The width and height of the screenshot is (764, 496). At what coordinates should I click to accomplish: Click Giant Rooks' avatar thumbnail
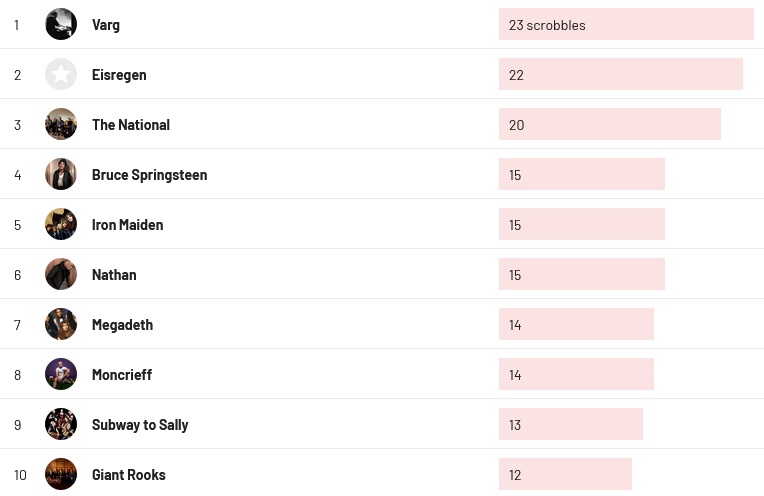point(61,474)
